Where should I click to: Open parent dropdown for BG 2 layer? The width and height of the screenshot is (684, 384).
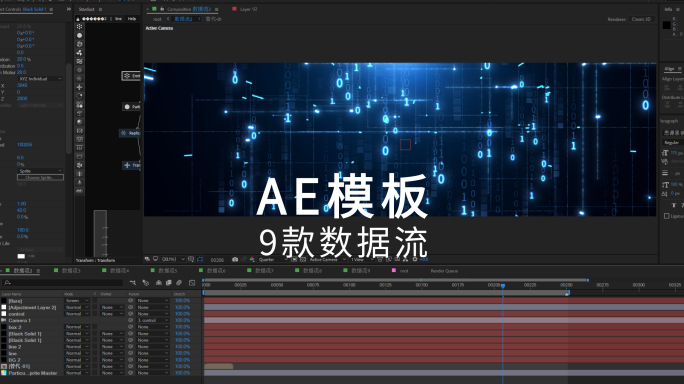coord(153,360)
